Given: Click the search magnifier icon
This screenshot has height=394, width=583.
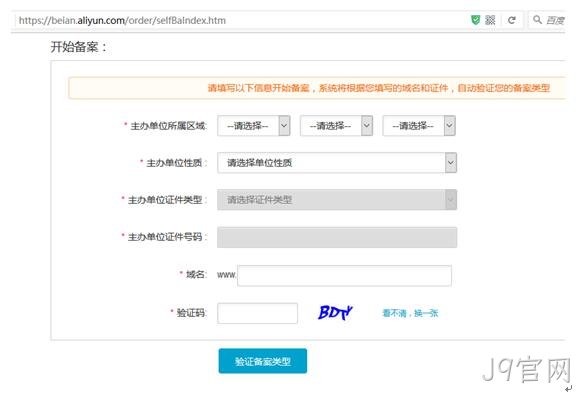Looking at the screenshot, I should coord(537,19).
